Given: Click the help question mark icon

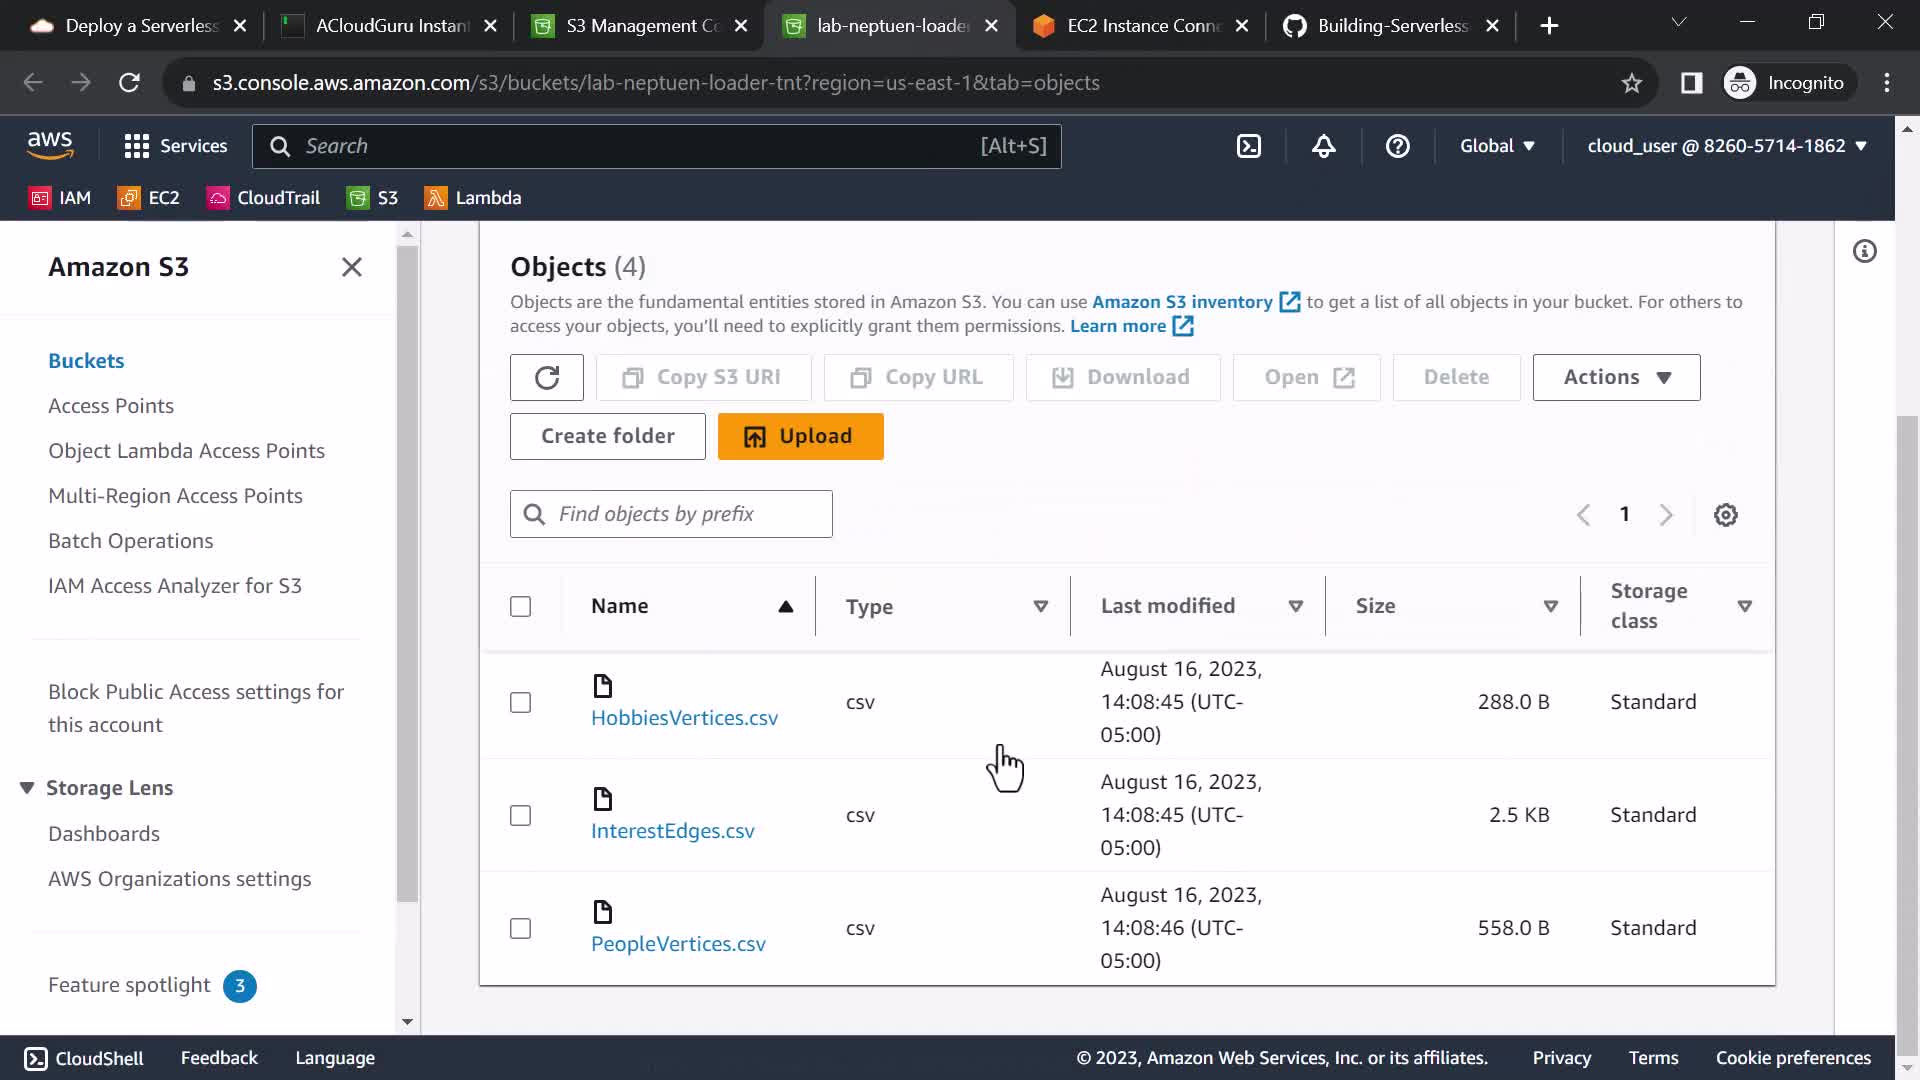Looking at the screenshot, I should coord(1397,146).
